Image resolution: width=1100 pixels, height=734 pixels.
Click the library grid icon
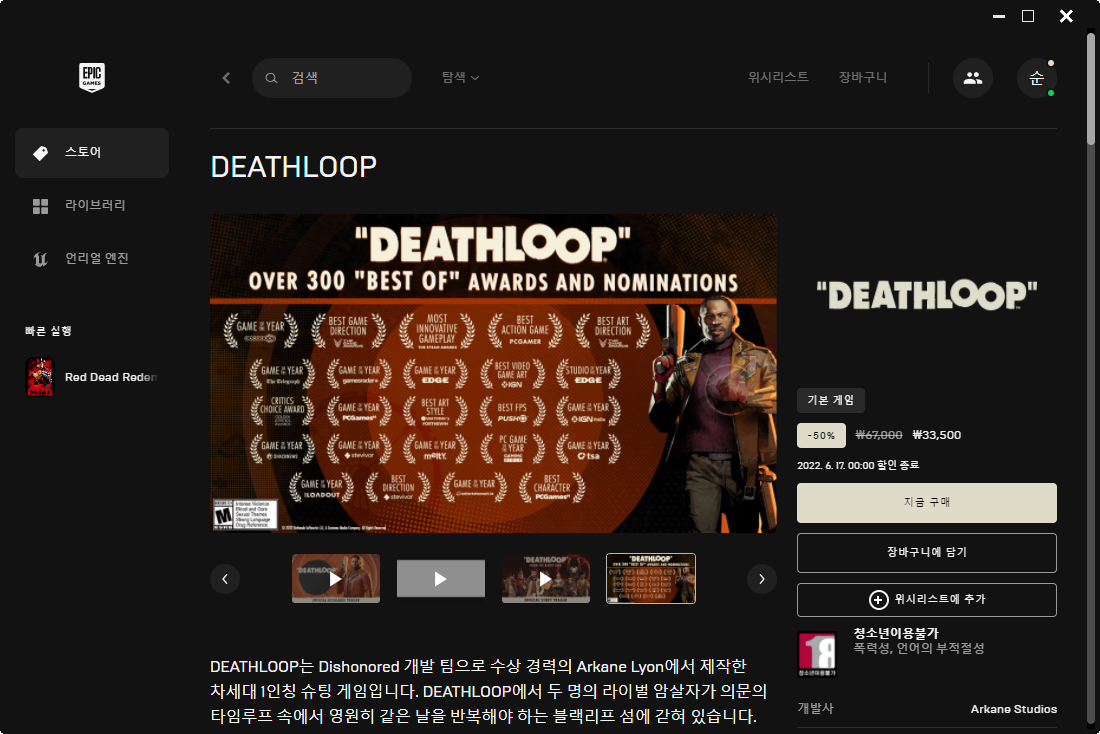pos(41,206)
